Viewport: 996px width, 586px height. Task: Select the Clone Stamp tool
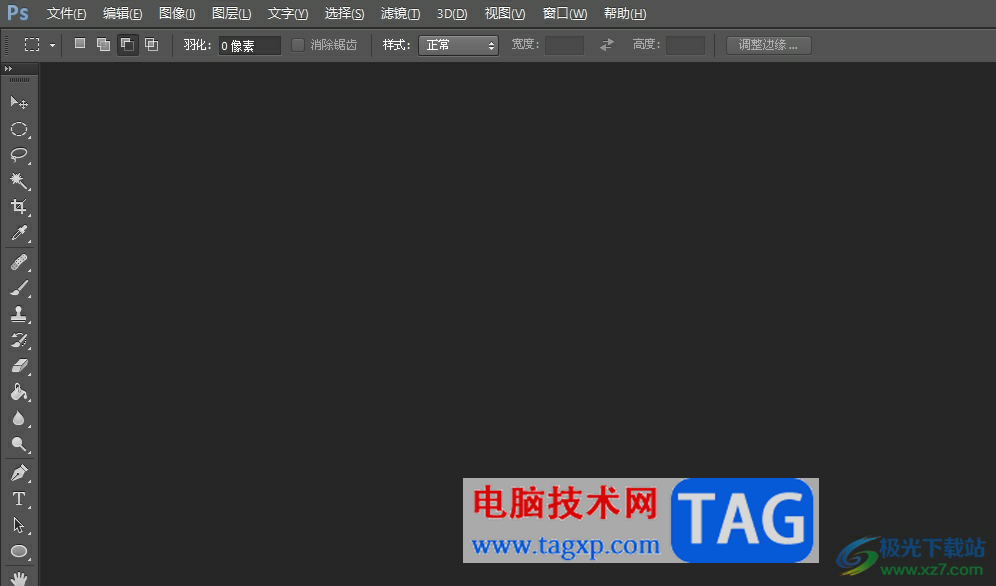[x=19, y=314]
